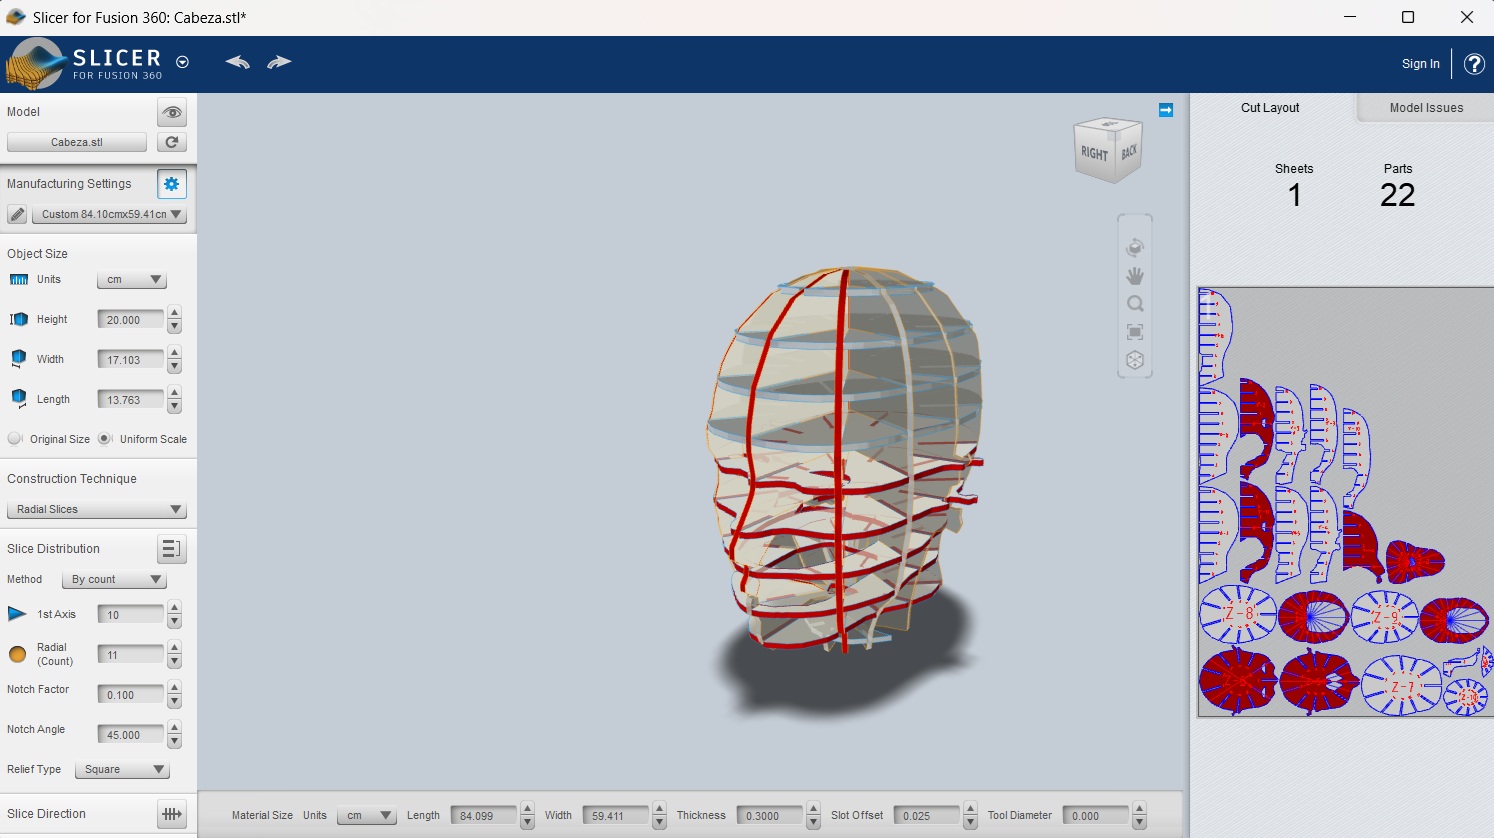The image size is (1494, 838).
Task: Click the Sign In link
Action: coord(1420,64)
